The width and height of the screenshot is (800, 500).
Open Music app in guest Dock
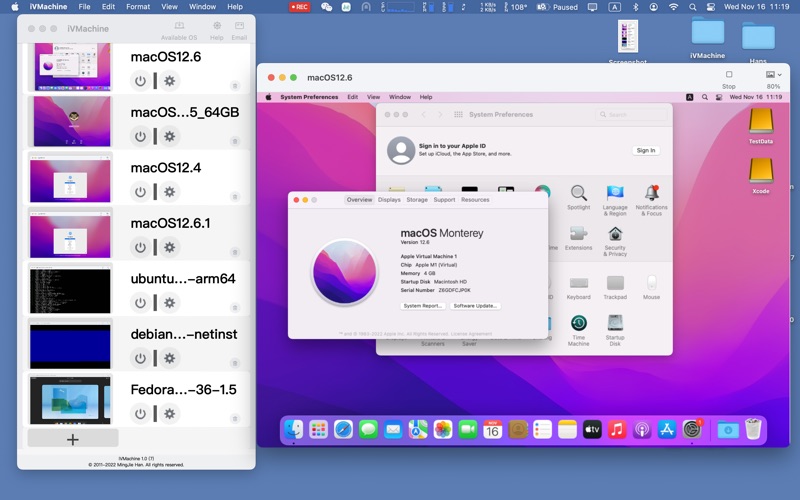tap(617, 430)
